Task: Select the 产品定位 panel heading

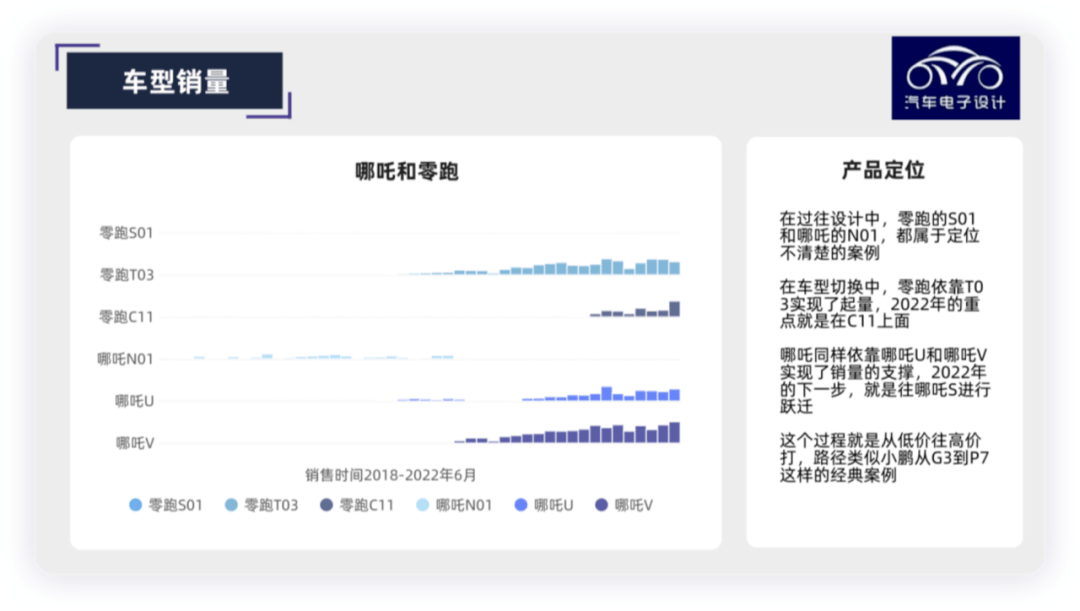Action: [883, 169]
